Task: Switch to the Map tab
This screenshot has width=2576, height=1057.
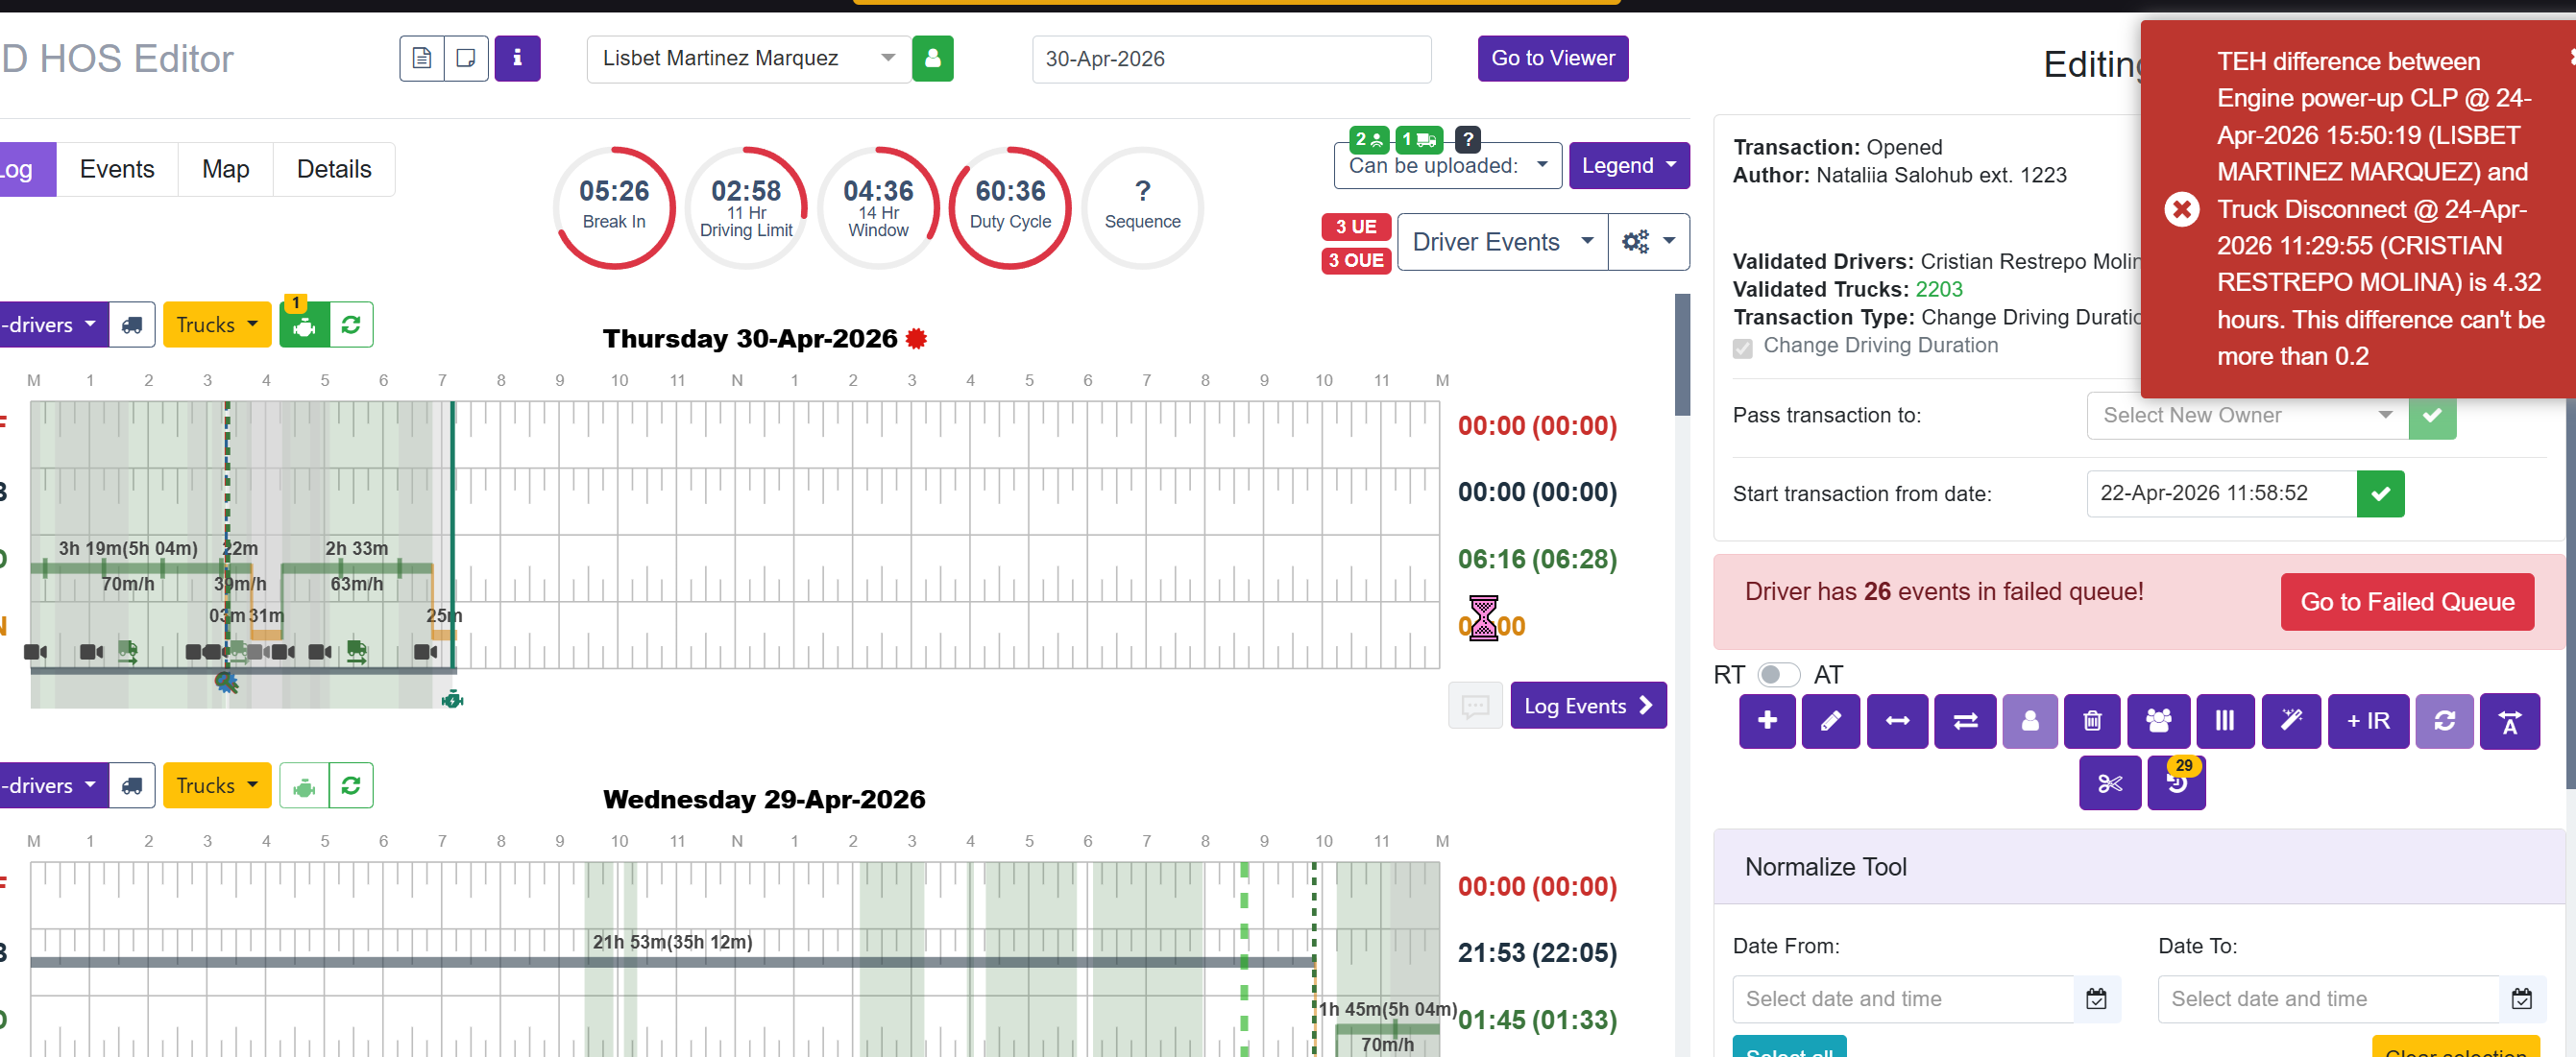Action: pyautogui.click(x=225, y=170)
